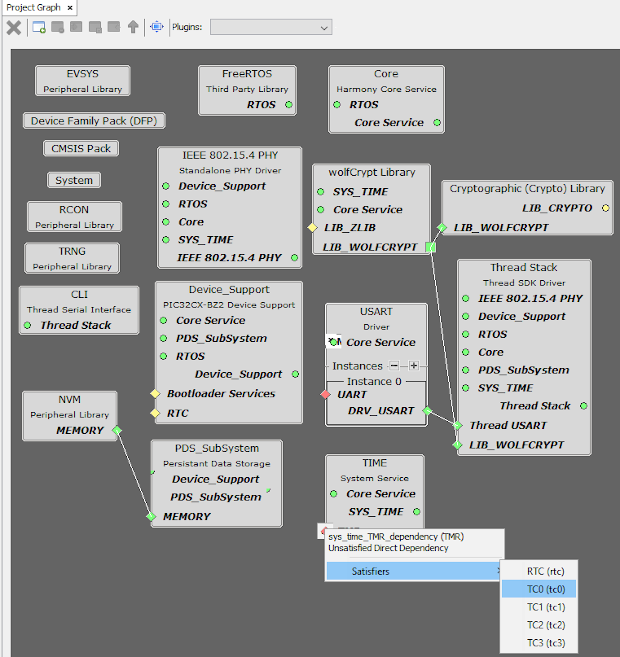Click the add new group toolbar icon
Image resolution: width=620 pixels, height=657 pixels.
[x=39, y=27]
